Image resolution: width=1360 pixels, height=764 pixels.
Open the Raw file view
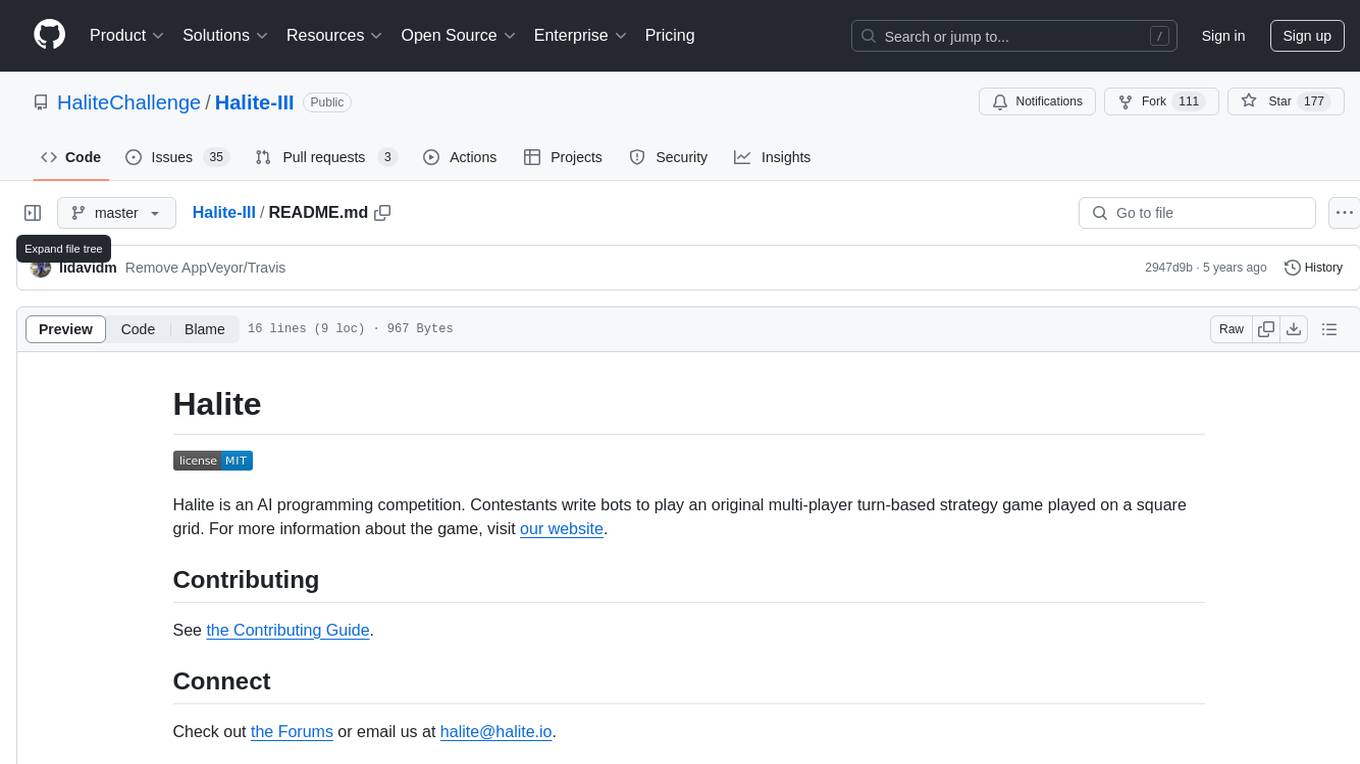point(1231,329)
